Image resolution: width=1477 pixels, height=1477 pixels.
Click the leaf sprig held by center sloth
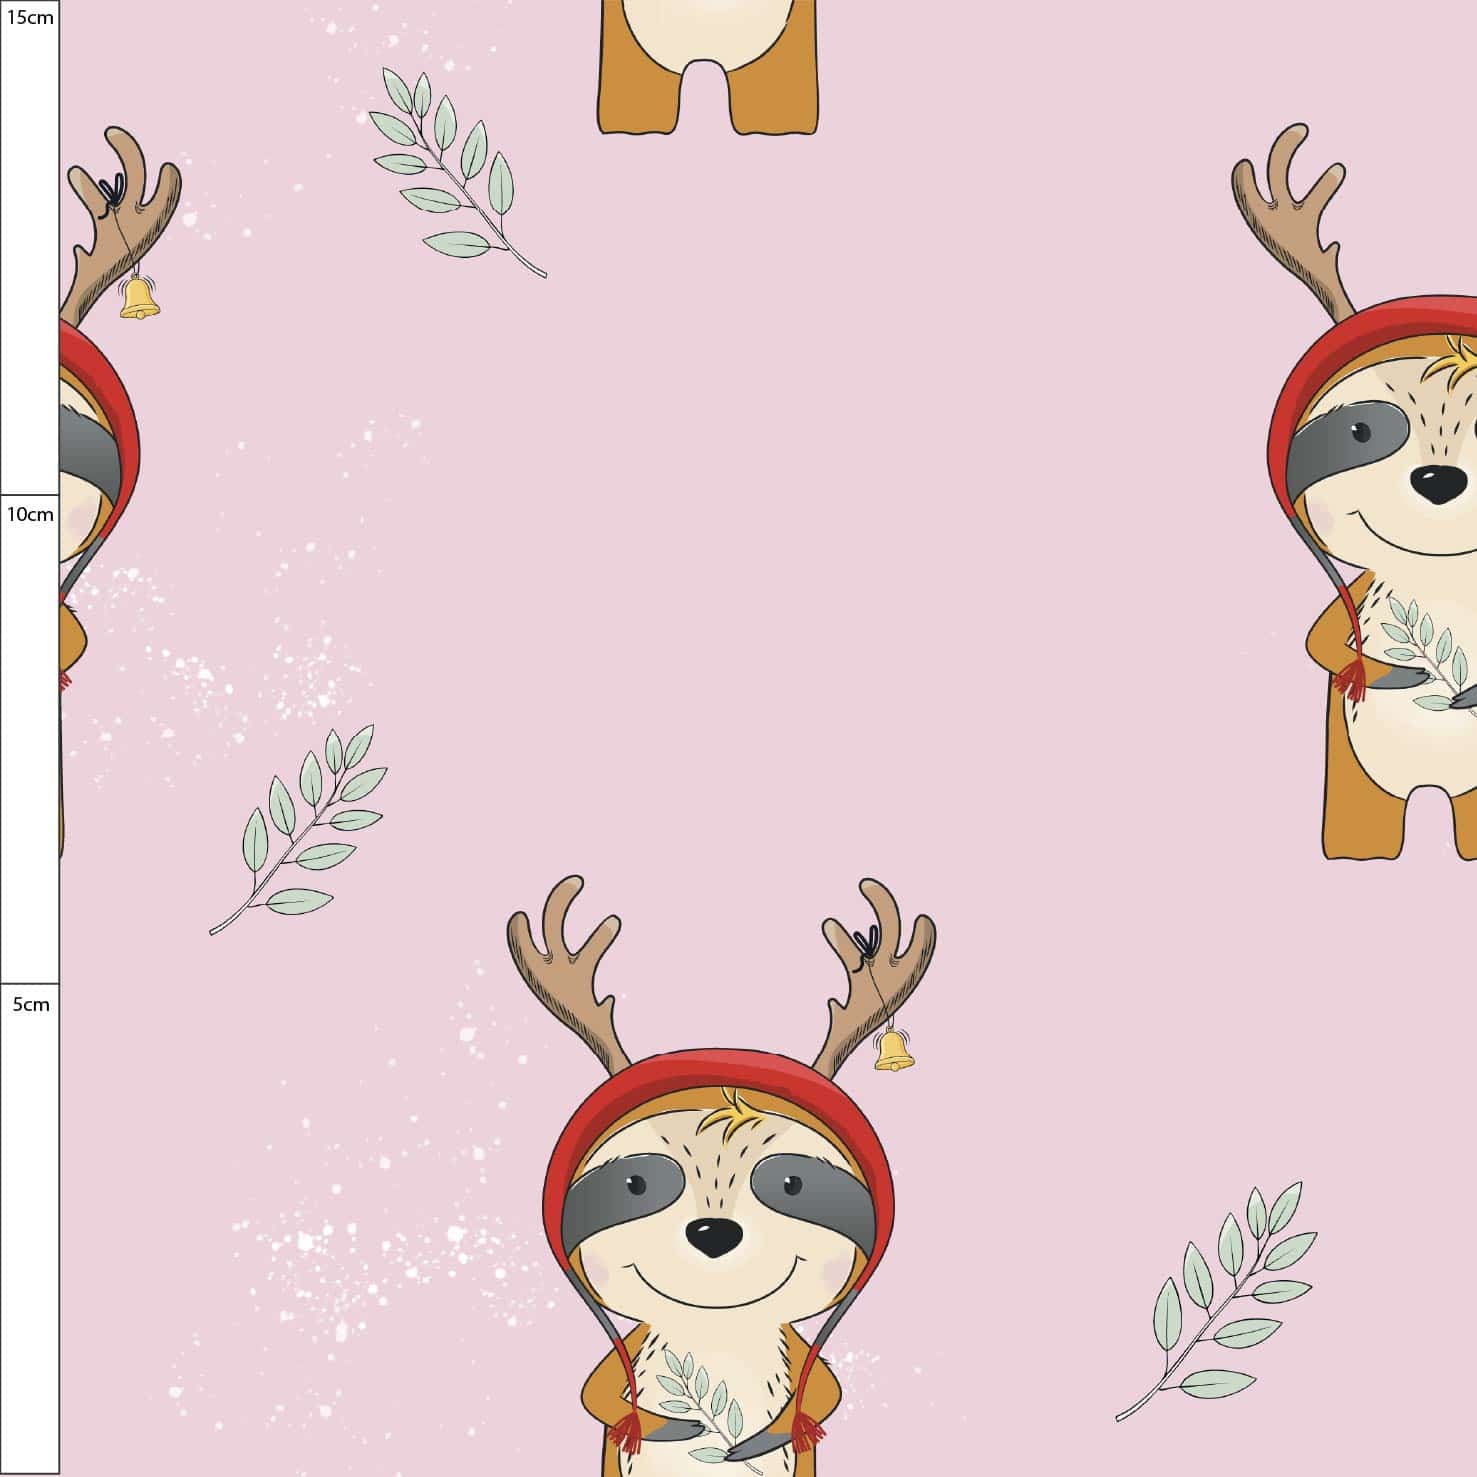(x=700, y=1400)
